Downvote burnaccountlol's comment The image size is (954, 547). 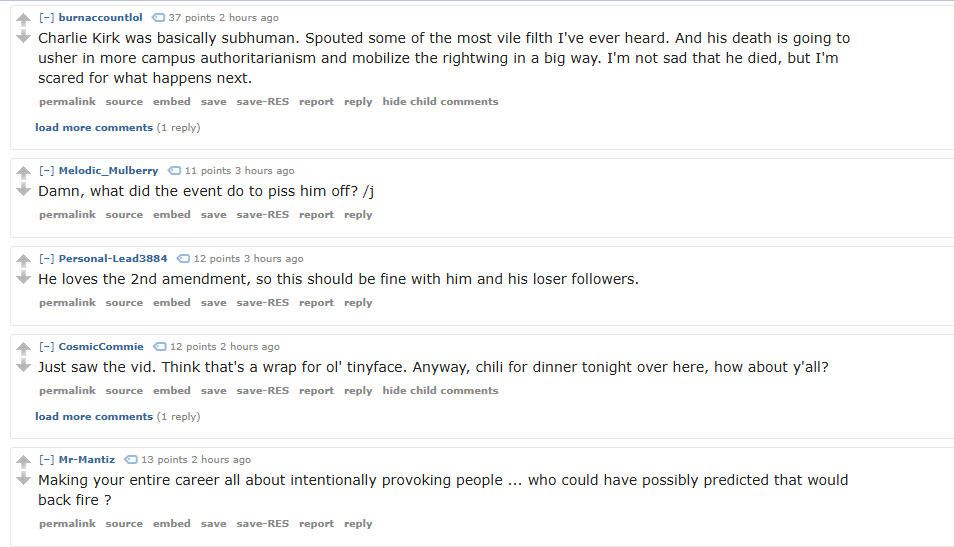tap(24, 37)
